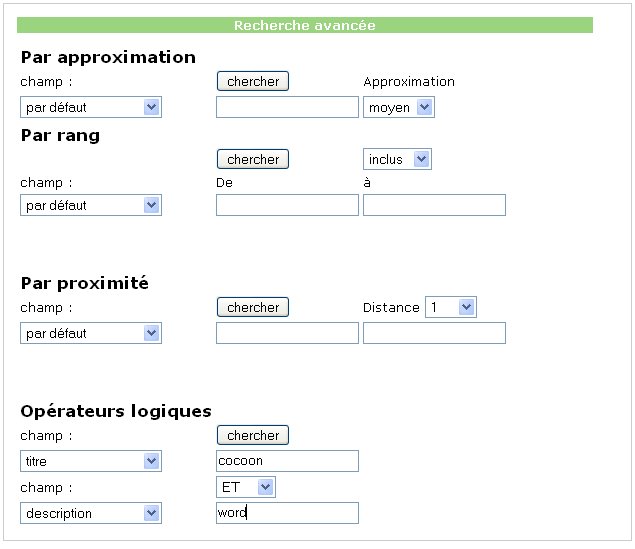Click chercher button under Par proximité
The image size is (635, 549).
253,307
